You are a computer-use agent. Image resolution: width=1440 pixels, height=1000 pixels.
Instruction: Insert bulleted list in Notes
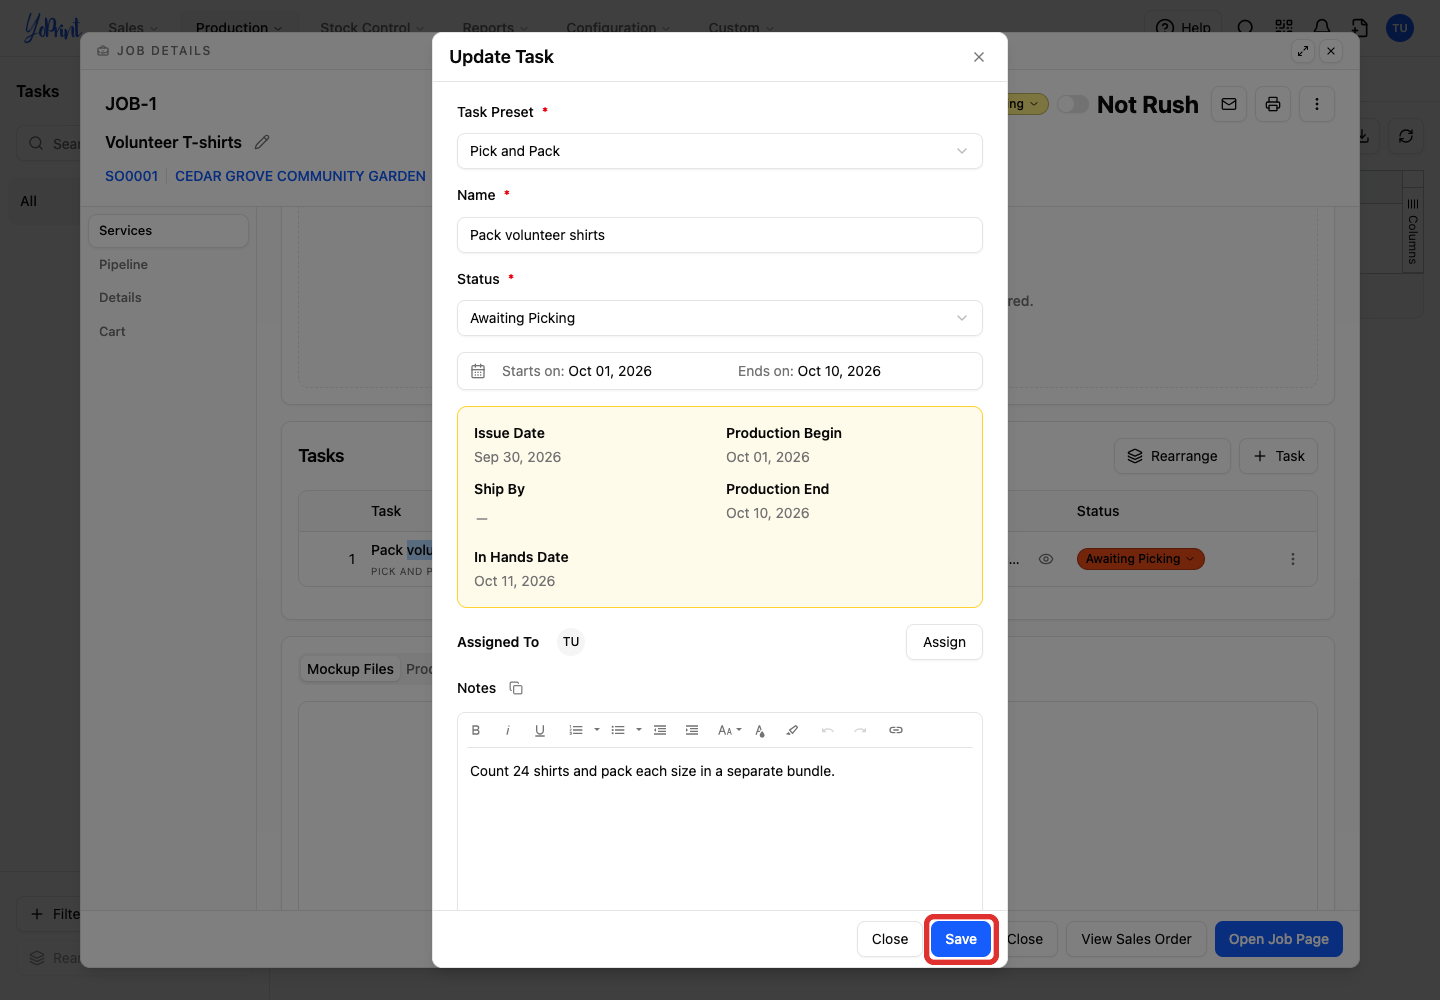(618, 730)
